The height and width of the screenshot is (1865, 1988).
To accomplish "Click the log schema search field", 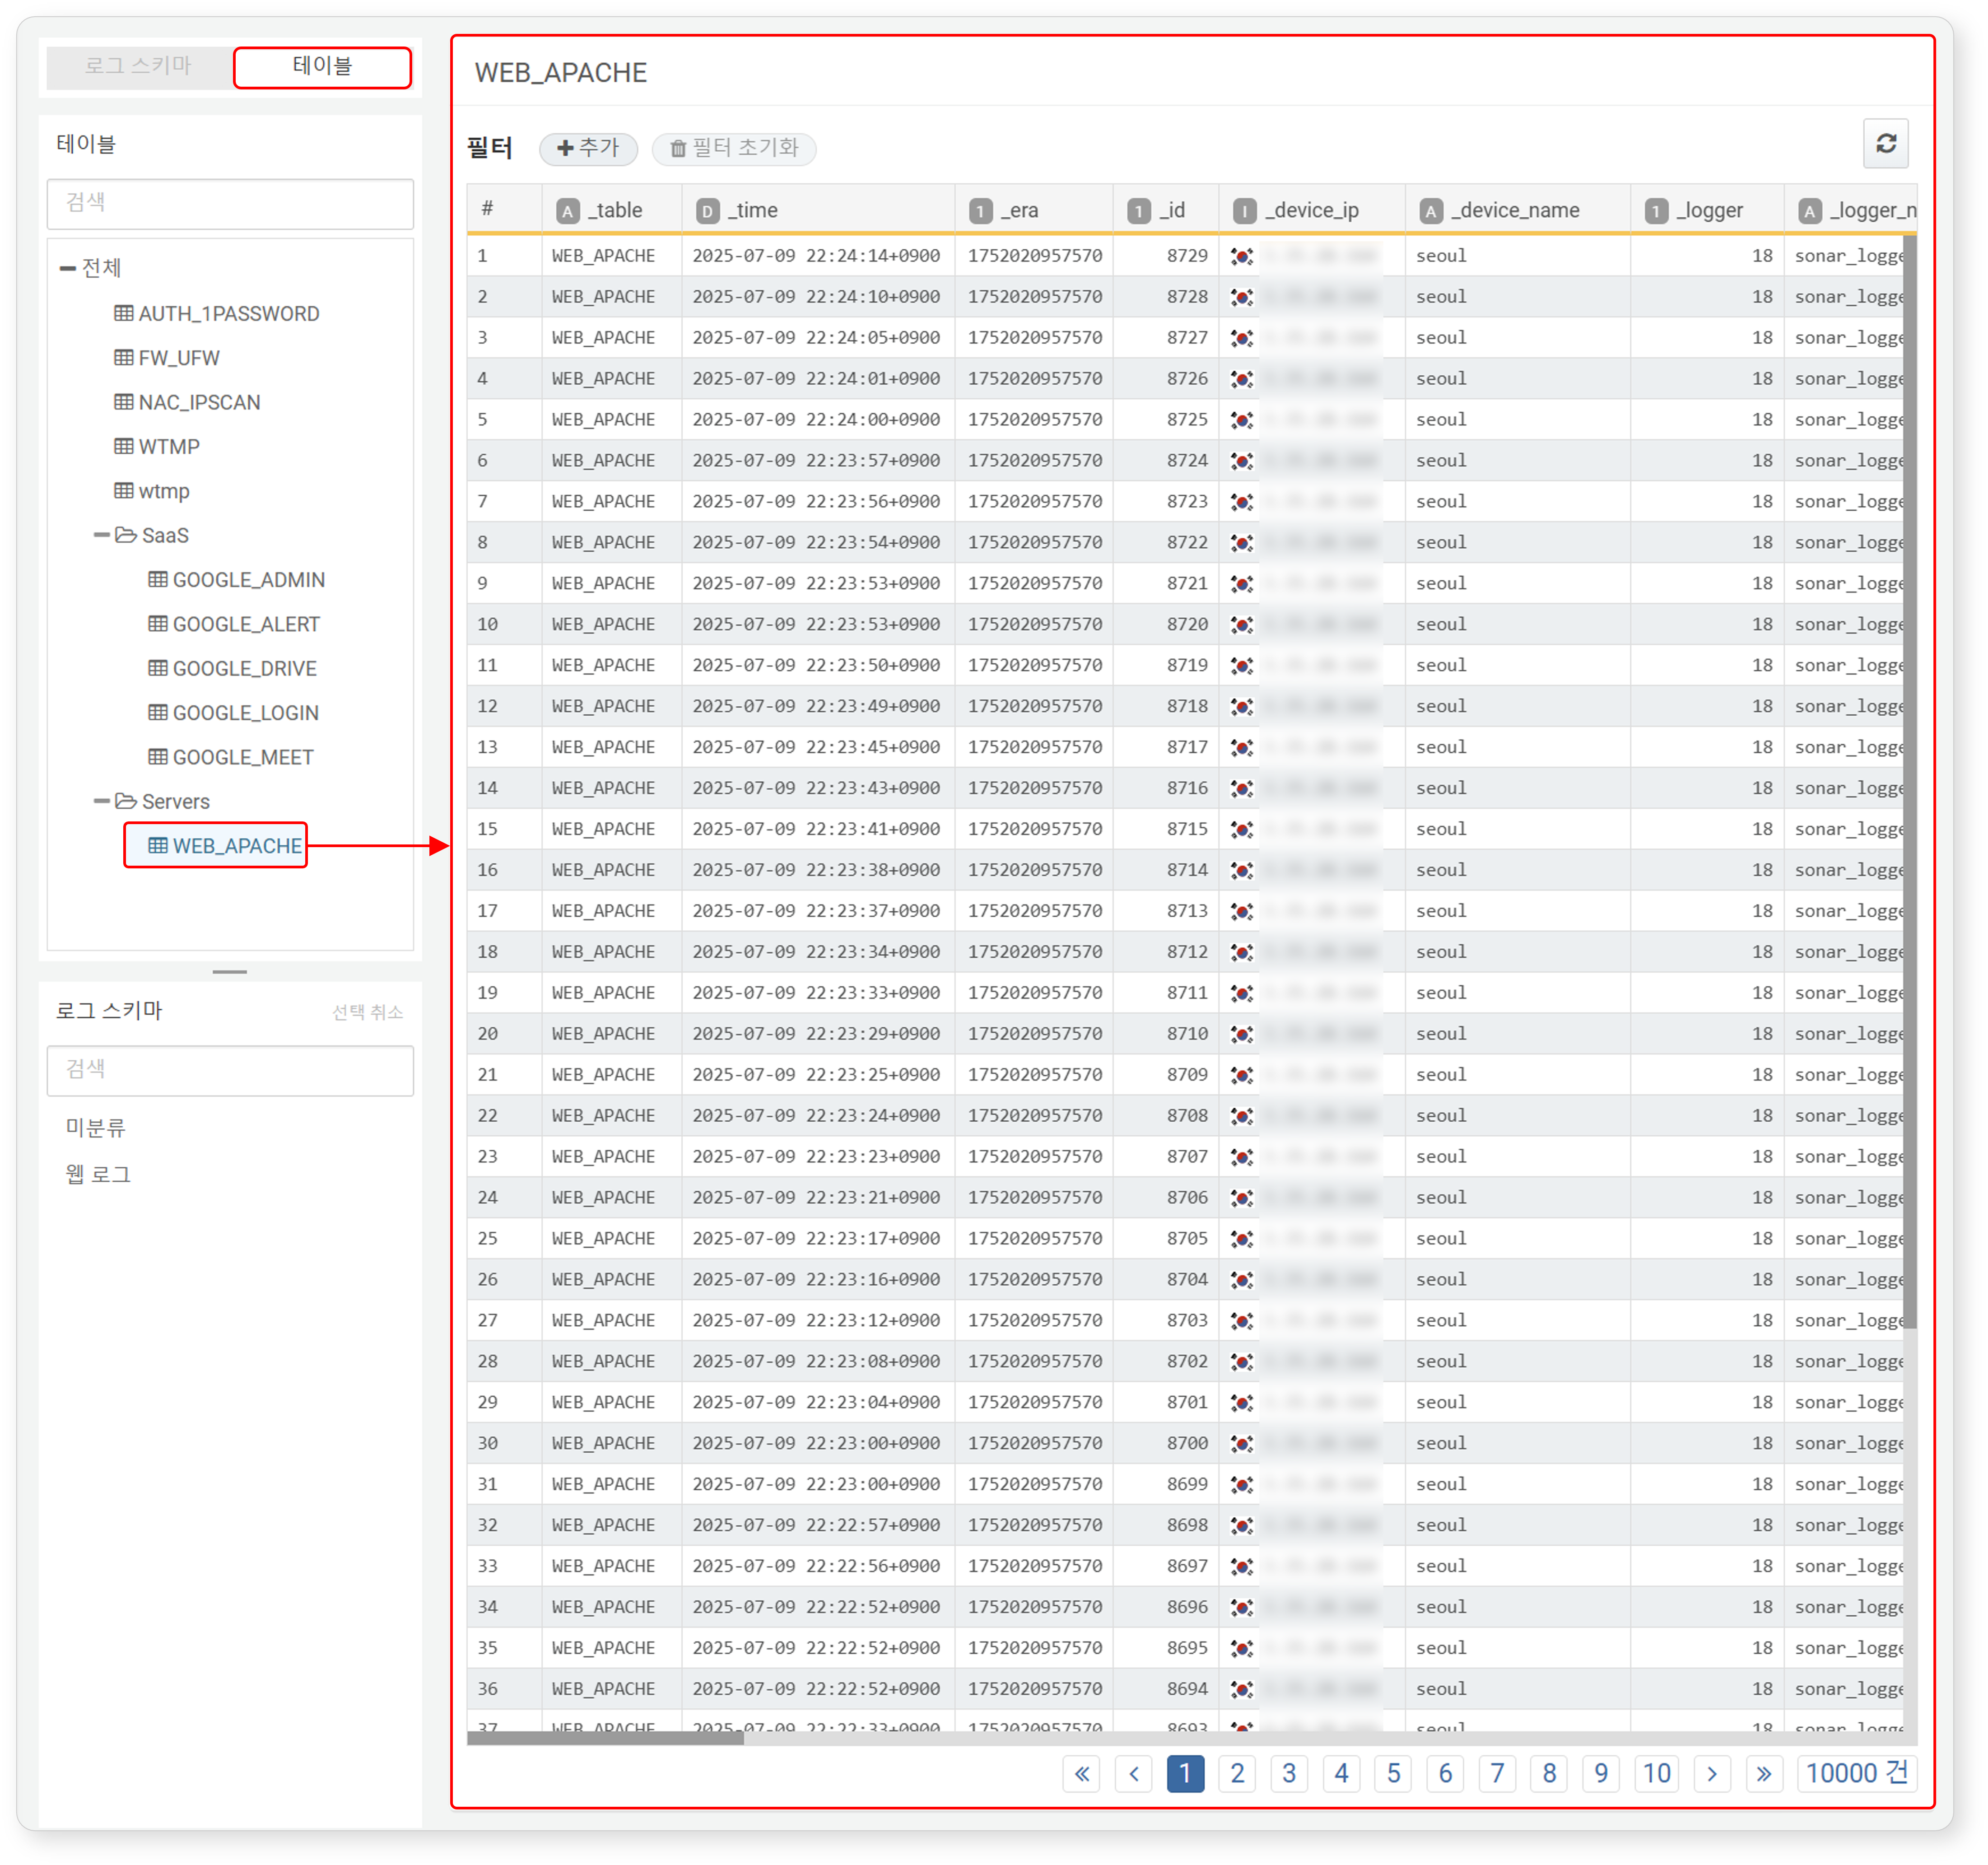I will point(230,1071).
